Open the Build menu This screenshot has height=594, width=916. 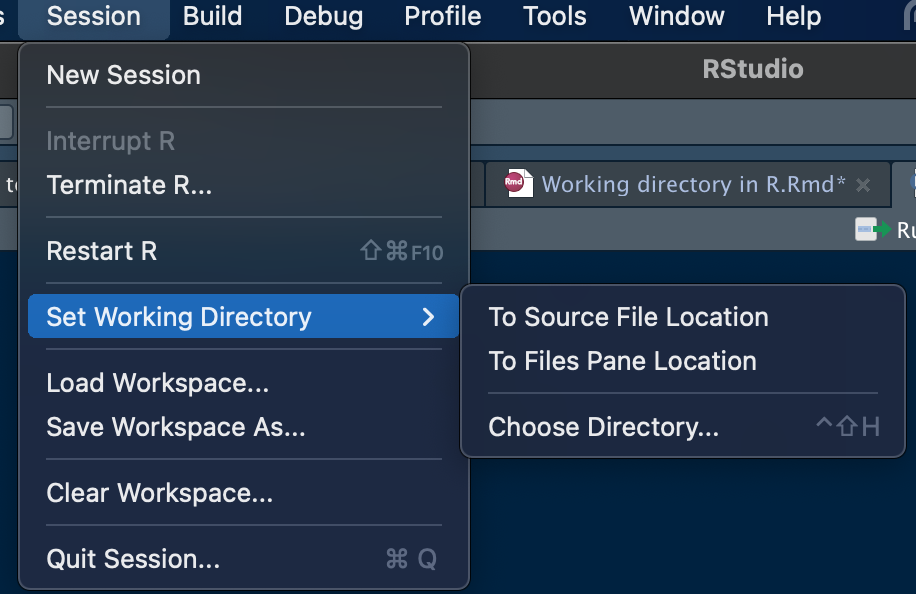(212, 16)
